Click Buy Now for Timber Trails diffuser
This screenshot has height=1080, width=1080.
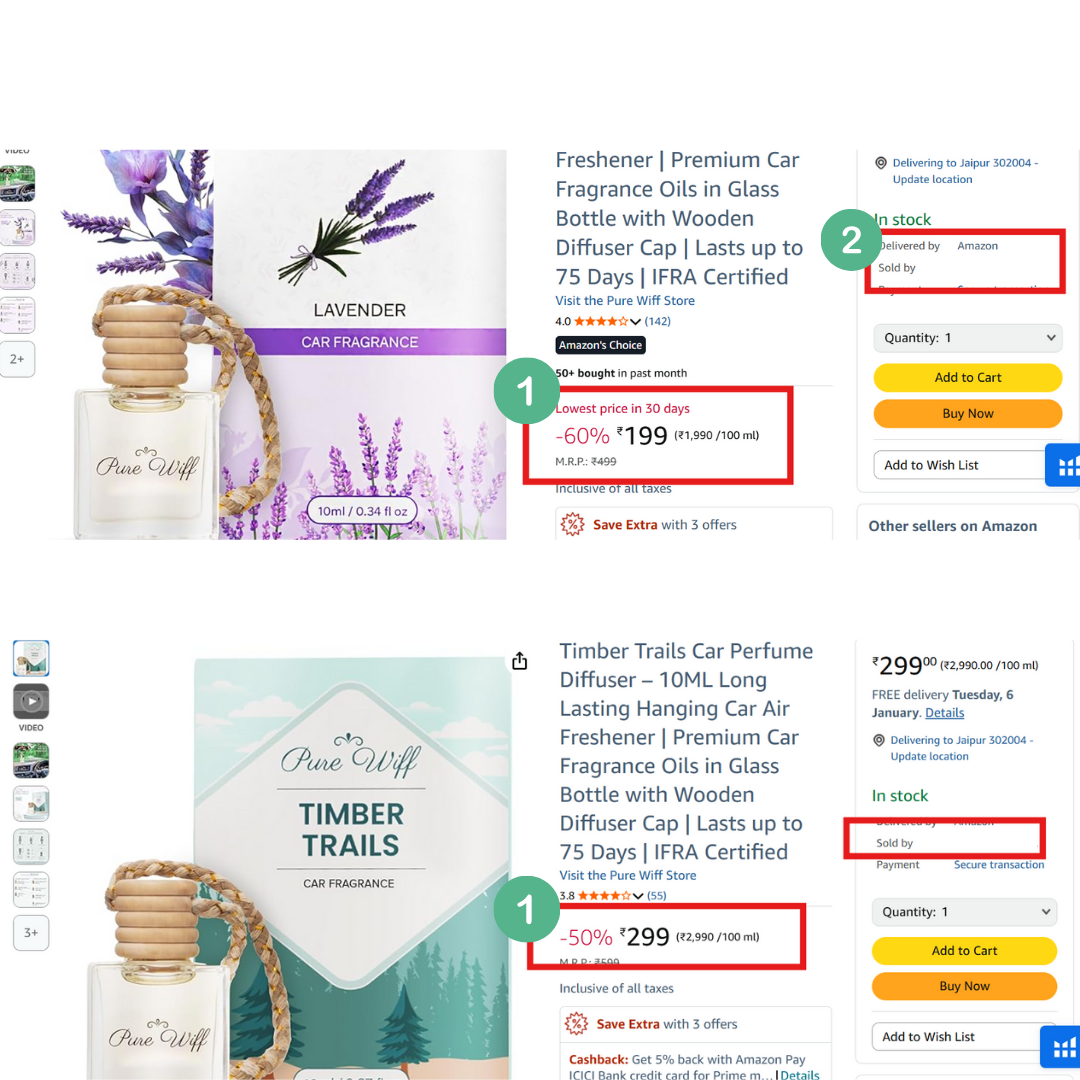(x=964, y=986)
